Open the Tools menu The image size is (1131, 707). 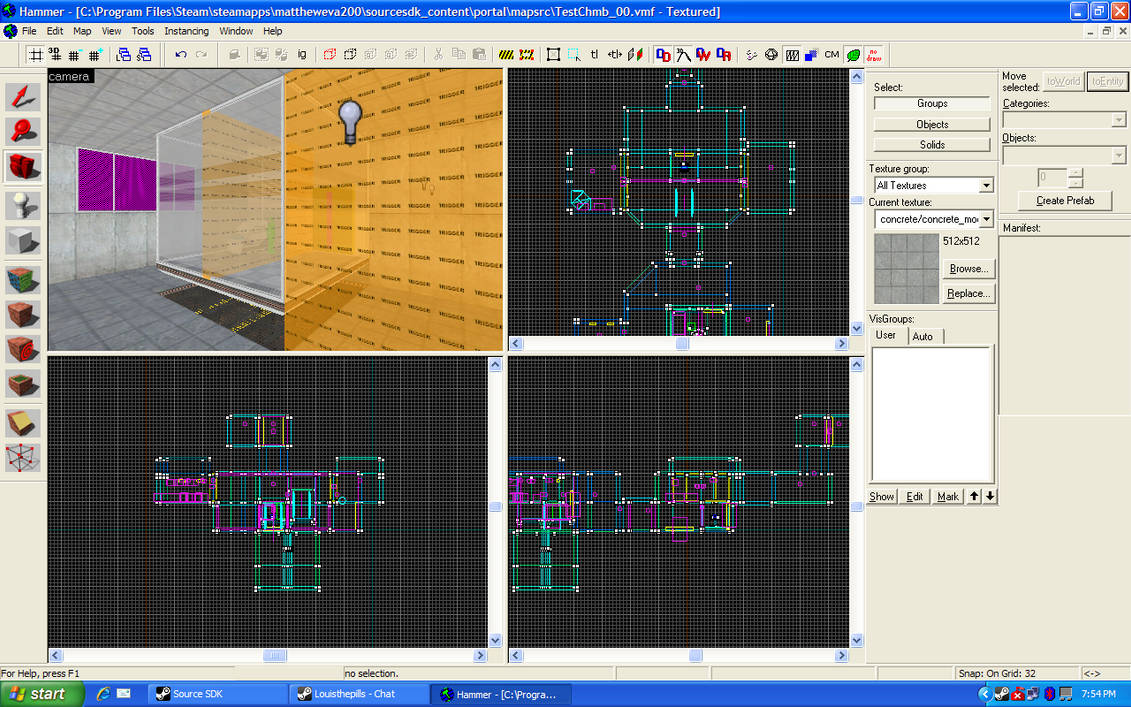pos(142,31)
